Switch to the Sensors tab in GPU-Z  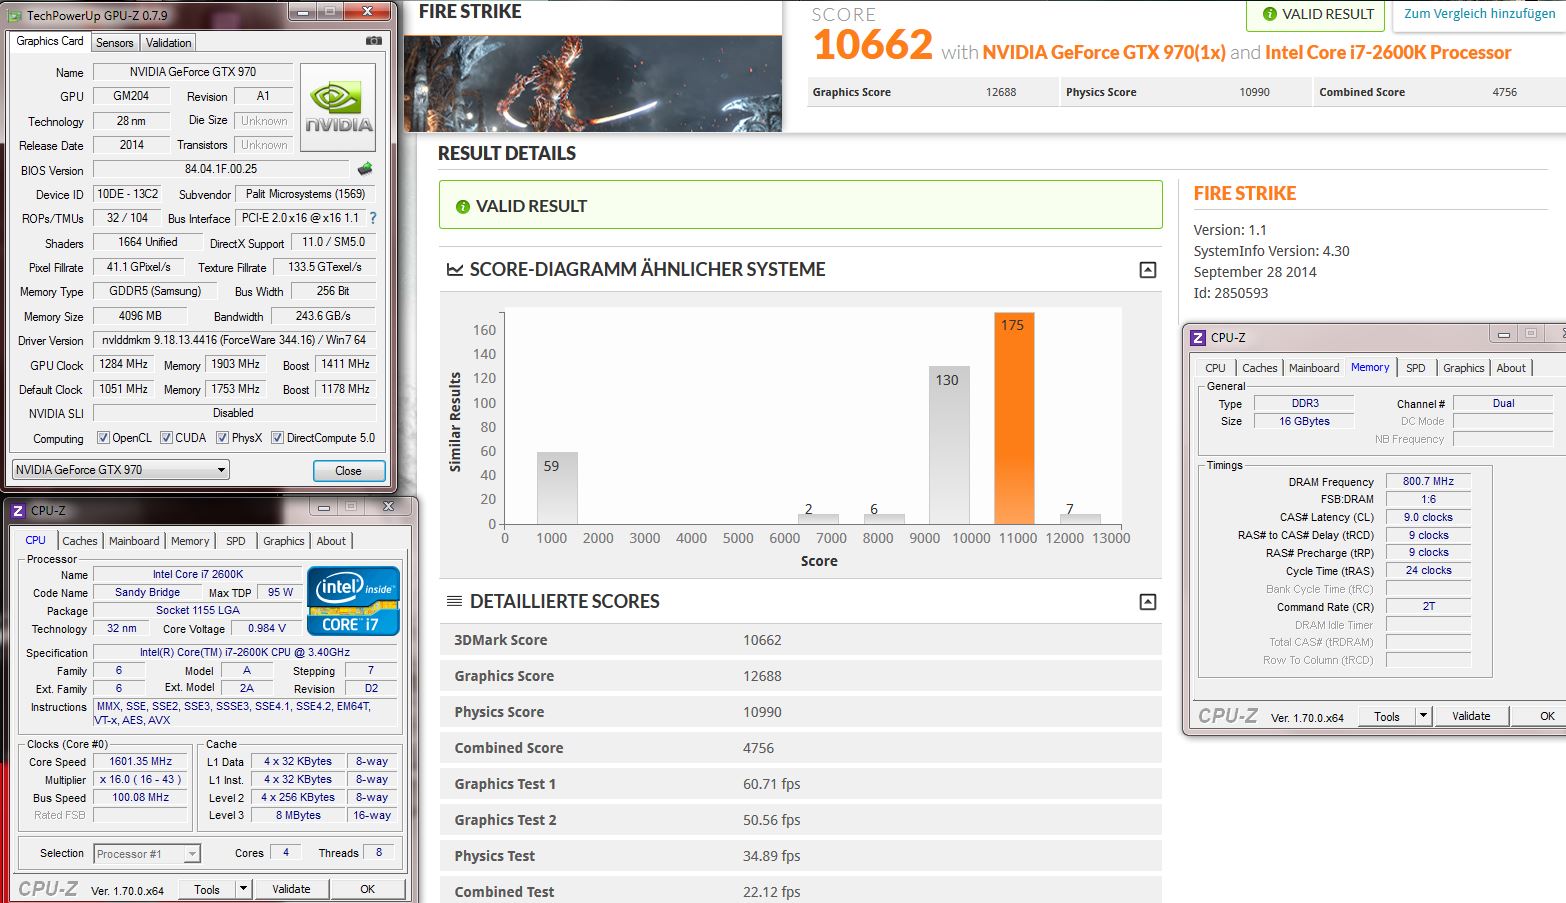pyautogui.click(x=114, y=43)
